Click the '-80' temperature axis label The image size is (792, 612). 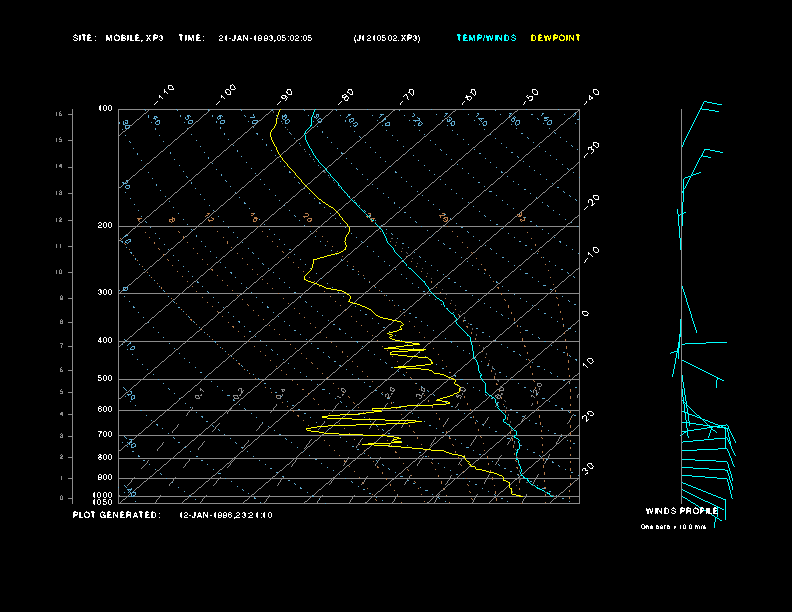point(346,96)
